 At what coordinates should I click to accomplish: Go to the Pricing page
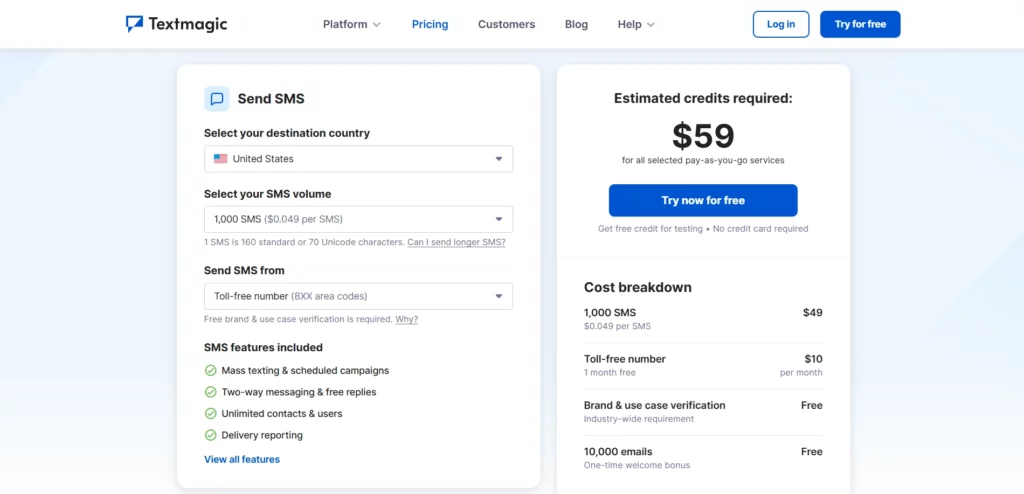click(x=430, y=24)
